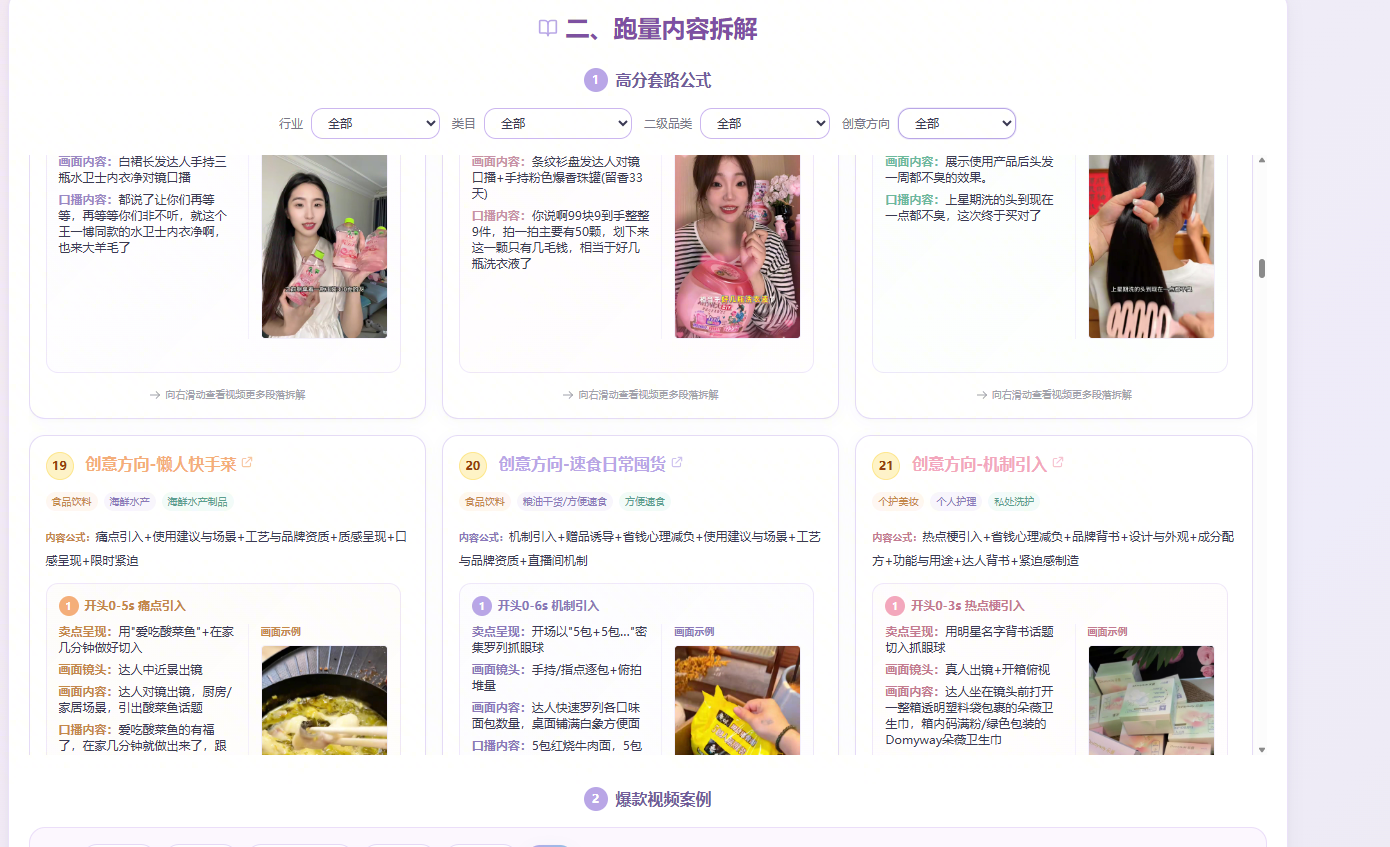This screenshot has width=1390, height=847.
Task: Click number badge 19 on 懒人快手菜 card
Action: (x=60, y=466)
